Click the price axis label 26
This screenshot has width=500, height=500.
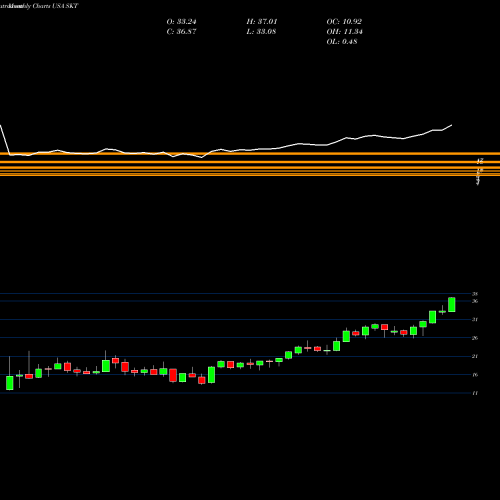coord(475,338)
